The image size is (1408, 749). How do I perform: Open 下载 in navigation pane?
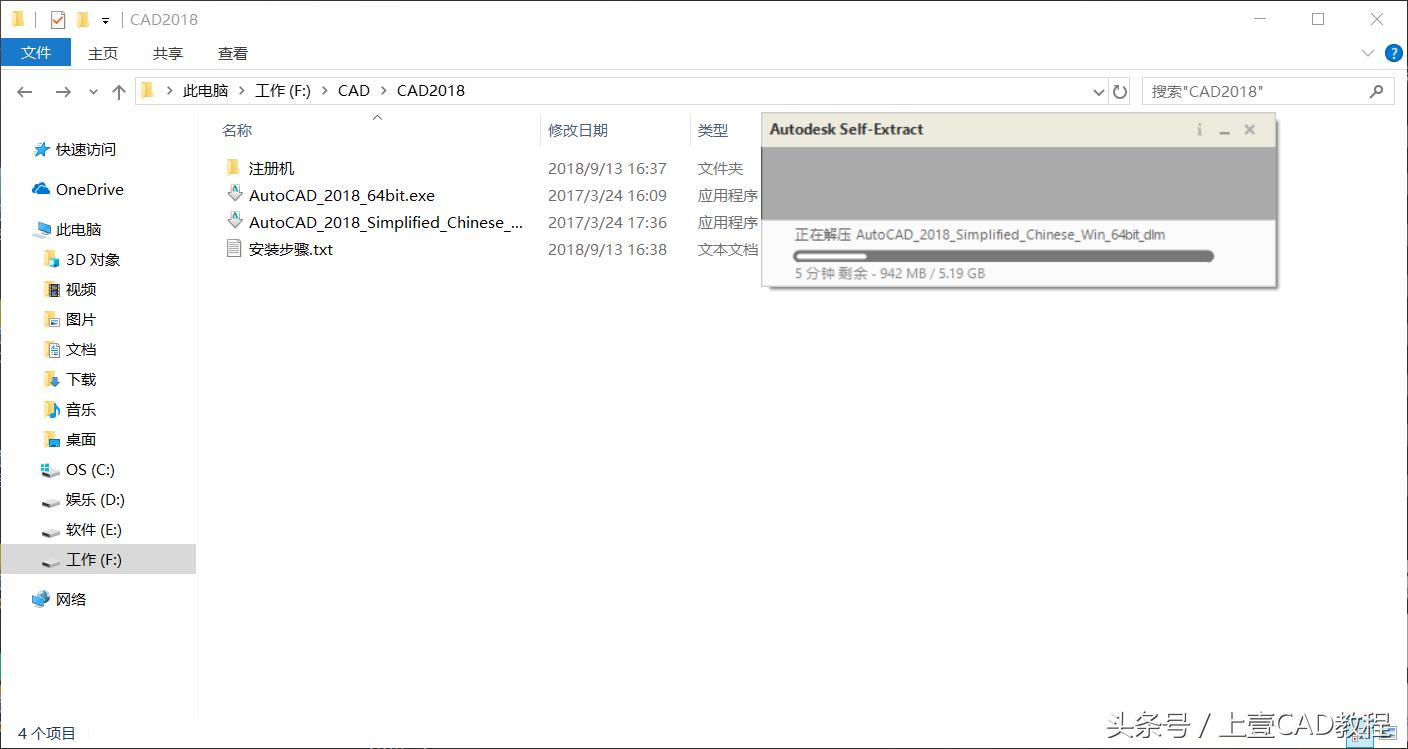[81, 379]
